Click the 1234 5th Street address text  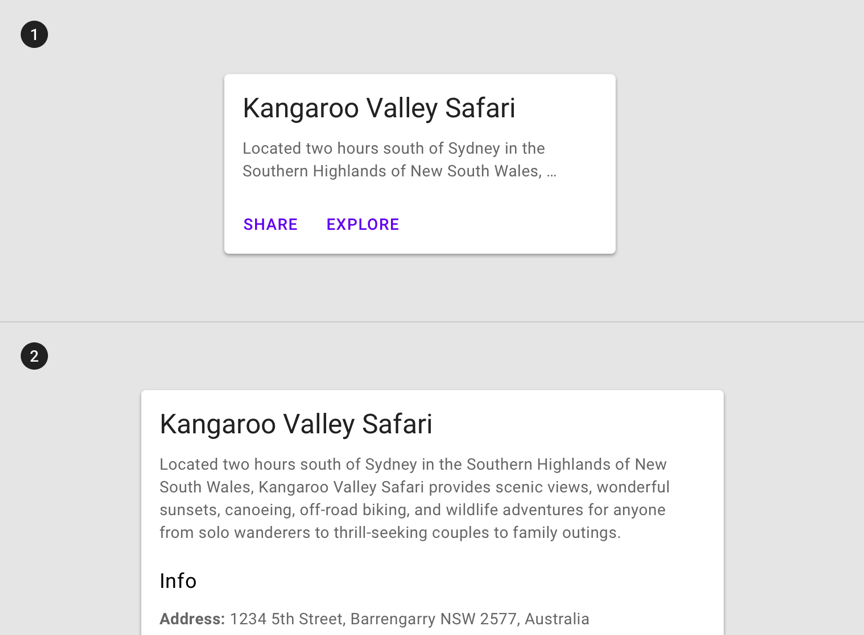click(x=287, y=619)
